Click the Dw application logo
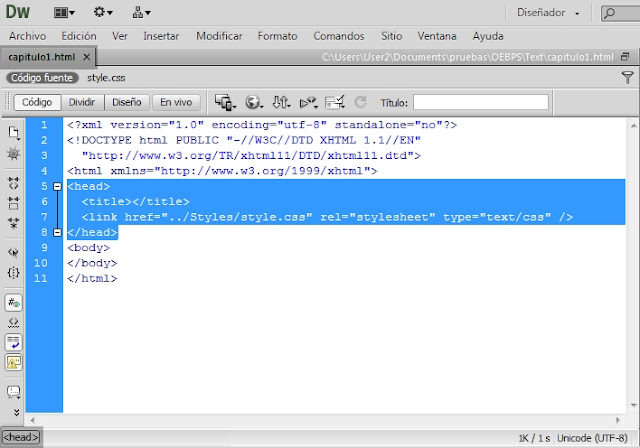This screenshot has width=640, height=448. 18,12
